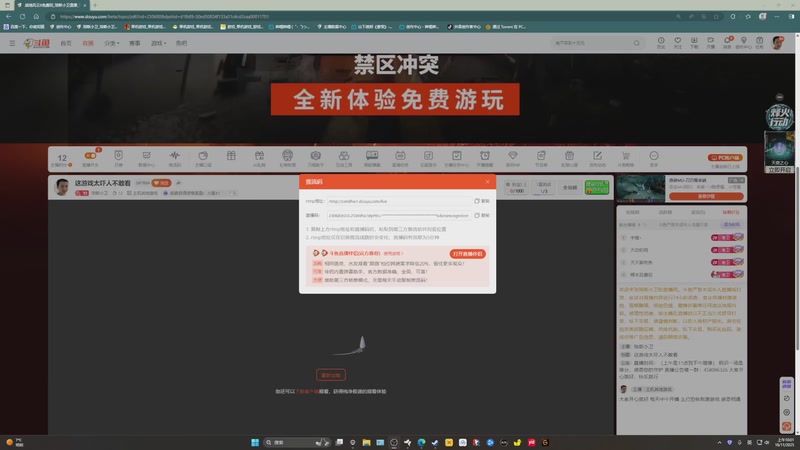Toggle the orange live switch in the streamer toolbar
Viewport: 800px width, 450px height.
(90, 156)
